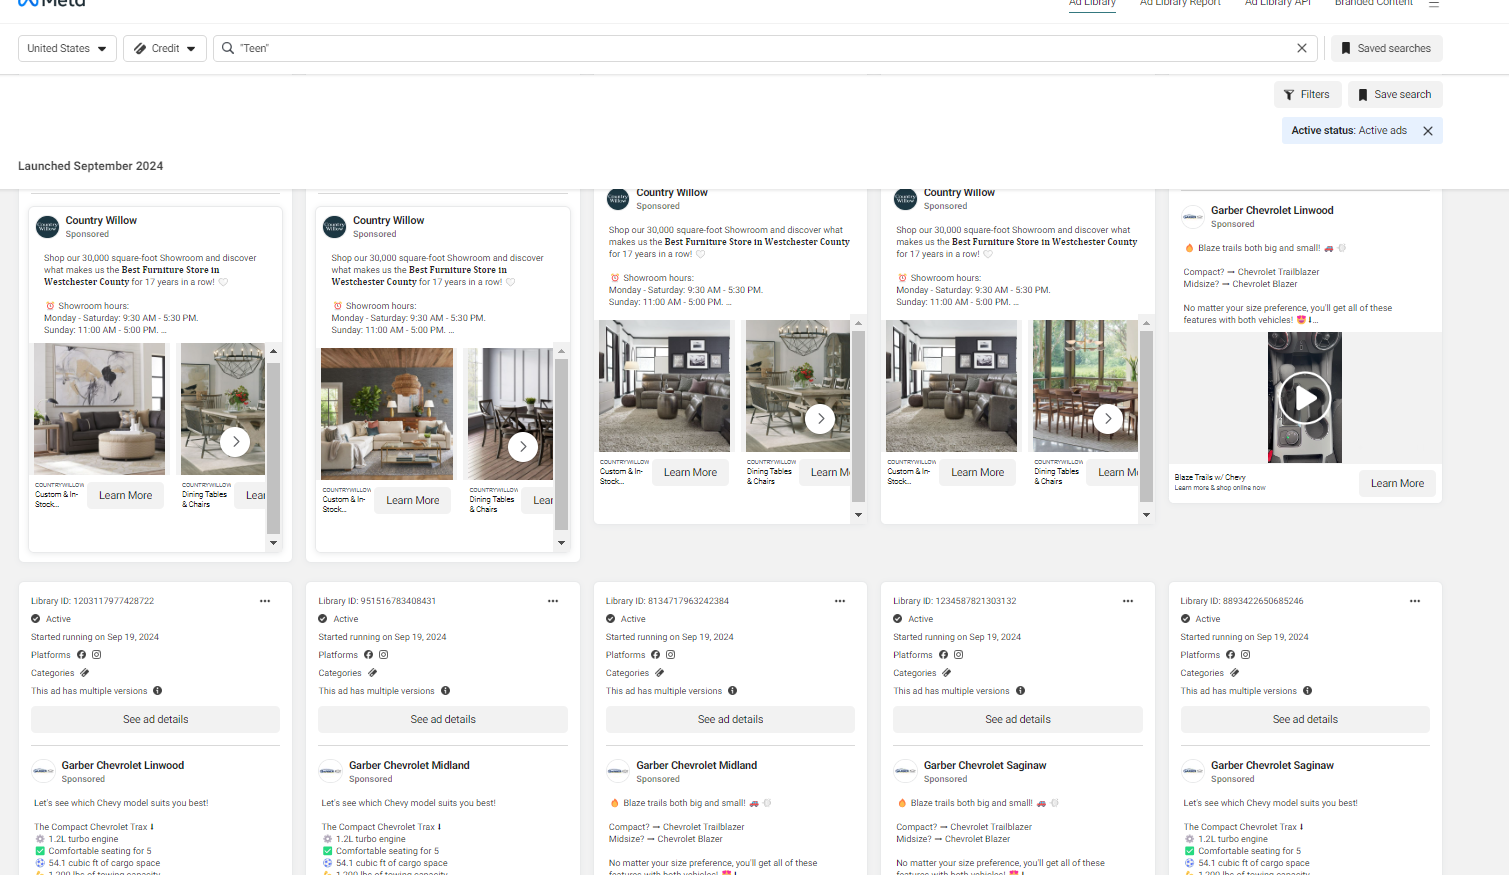This screenshot has width=1509, height=875.
Task: Open the Filters panel
Action: [1307, 94]
